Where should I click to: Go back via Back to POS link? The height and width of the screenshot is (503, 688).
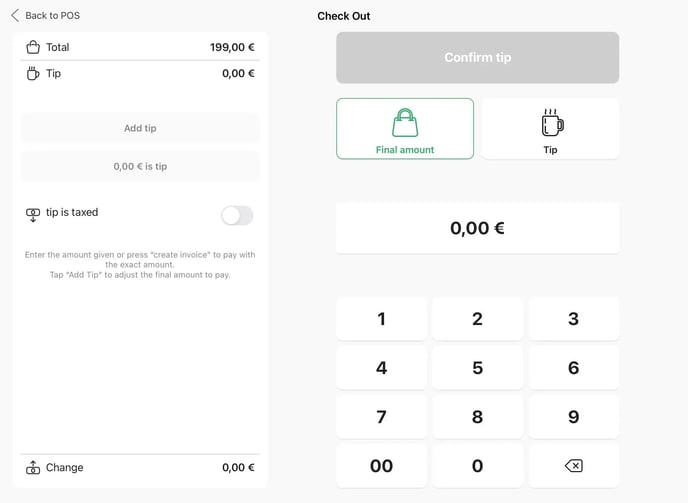tap(52, 15)
